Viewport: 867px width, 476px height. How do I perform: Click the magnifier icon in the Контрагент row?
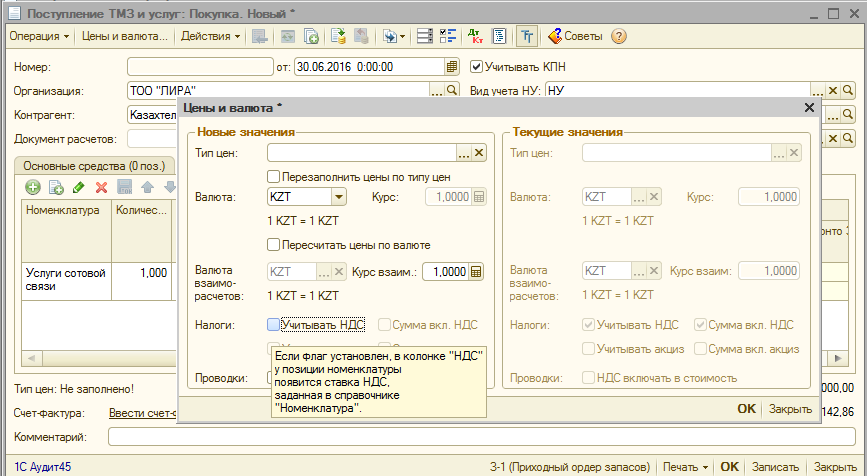click(848, 115)
